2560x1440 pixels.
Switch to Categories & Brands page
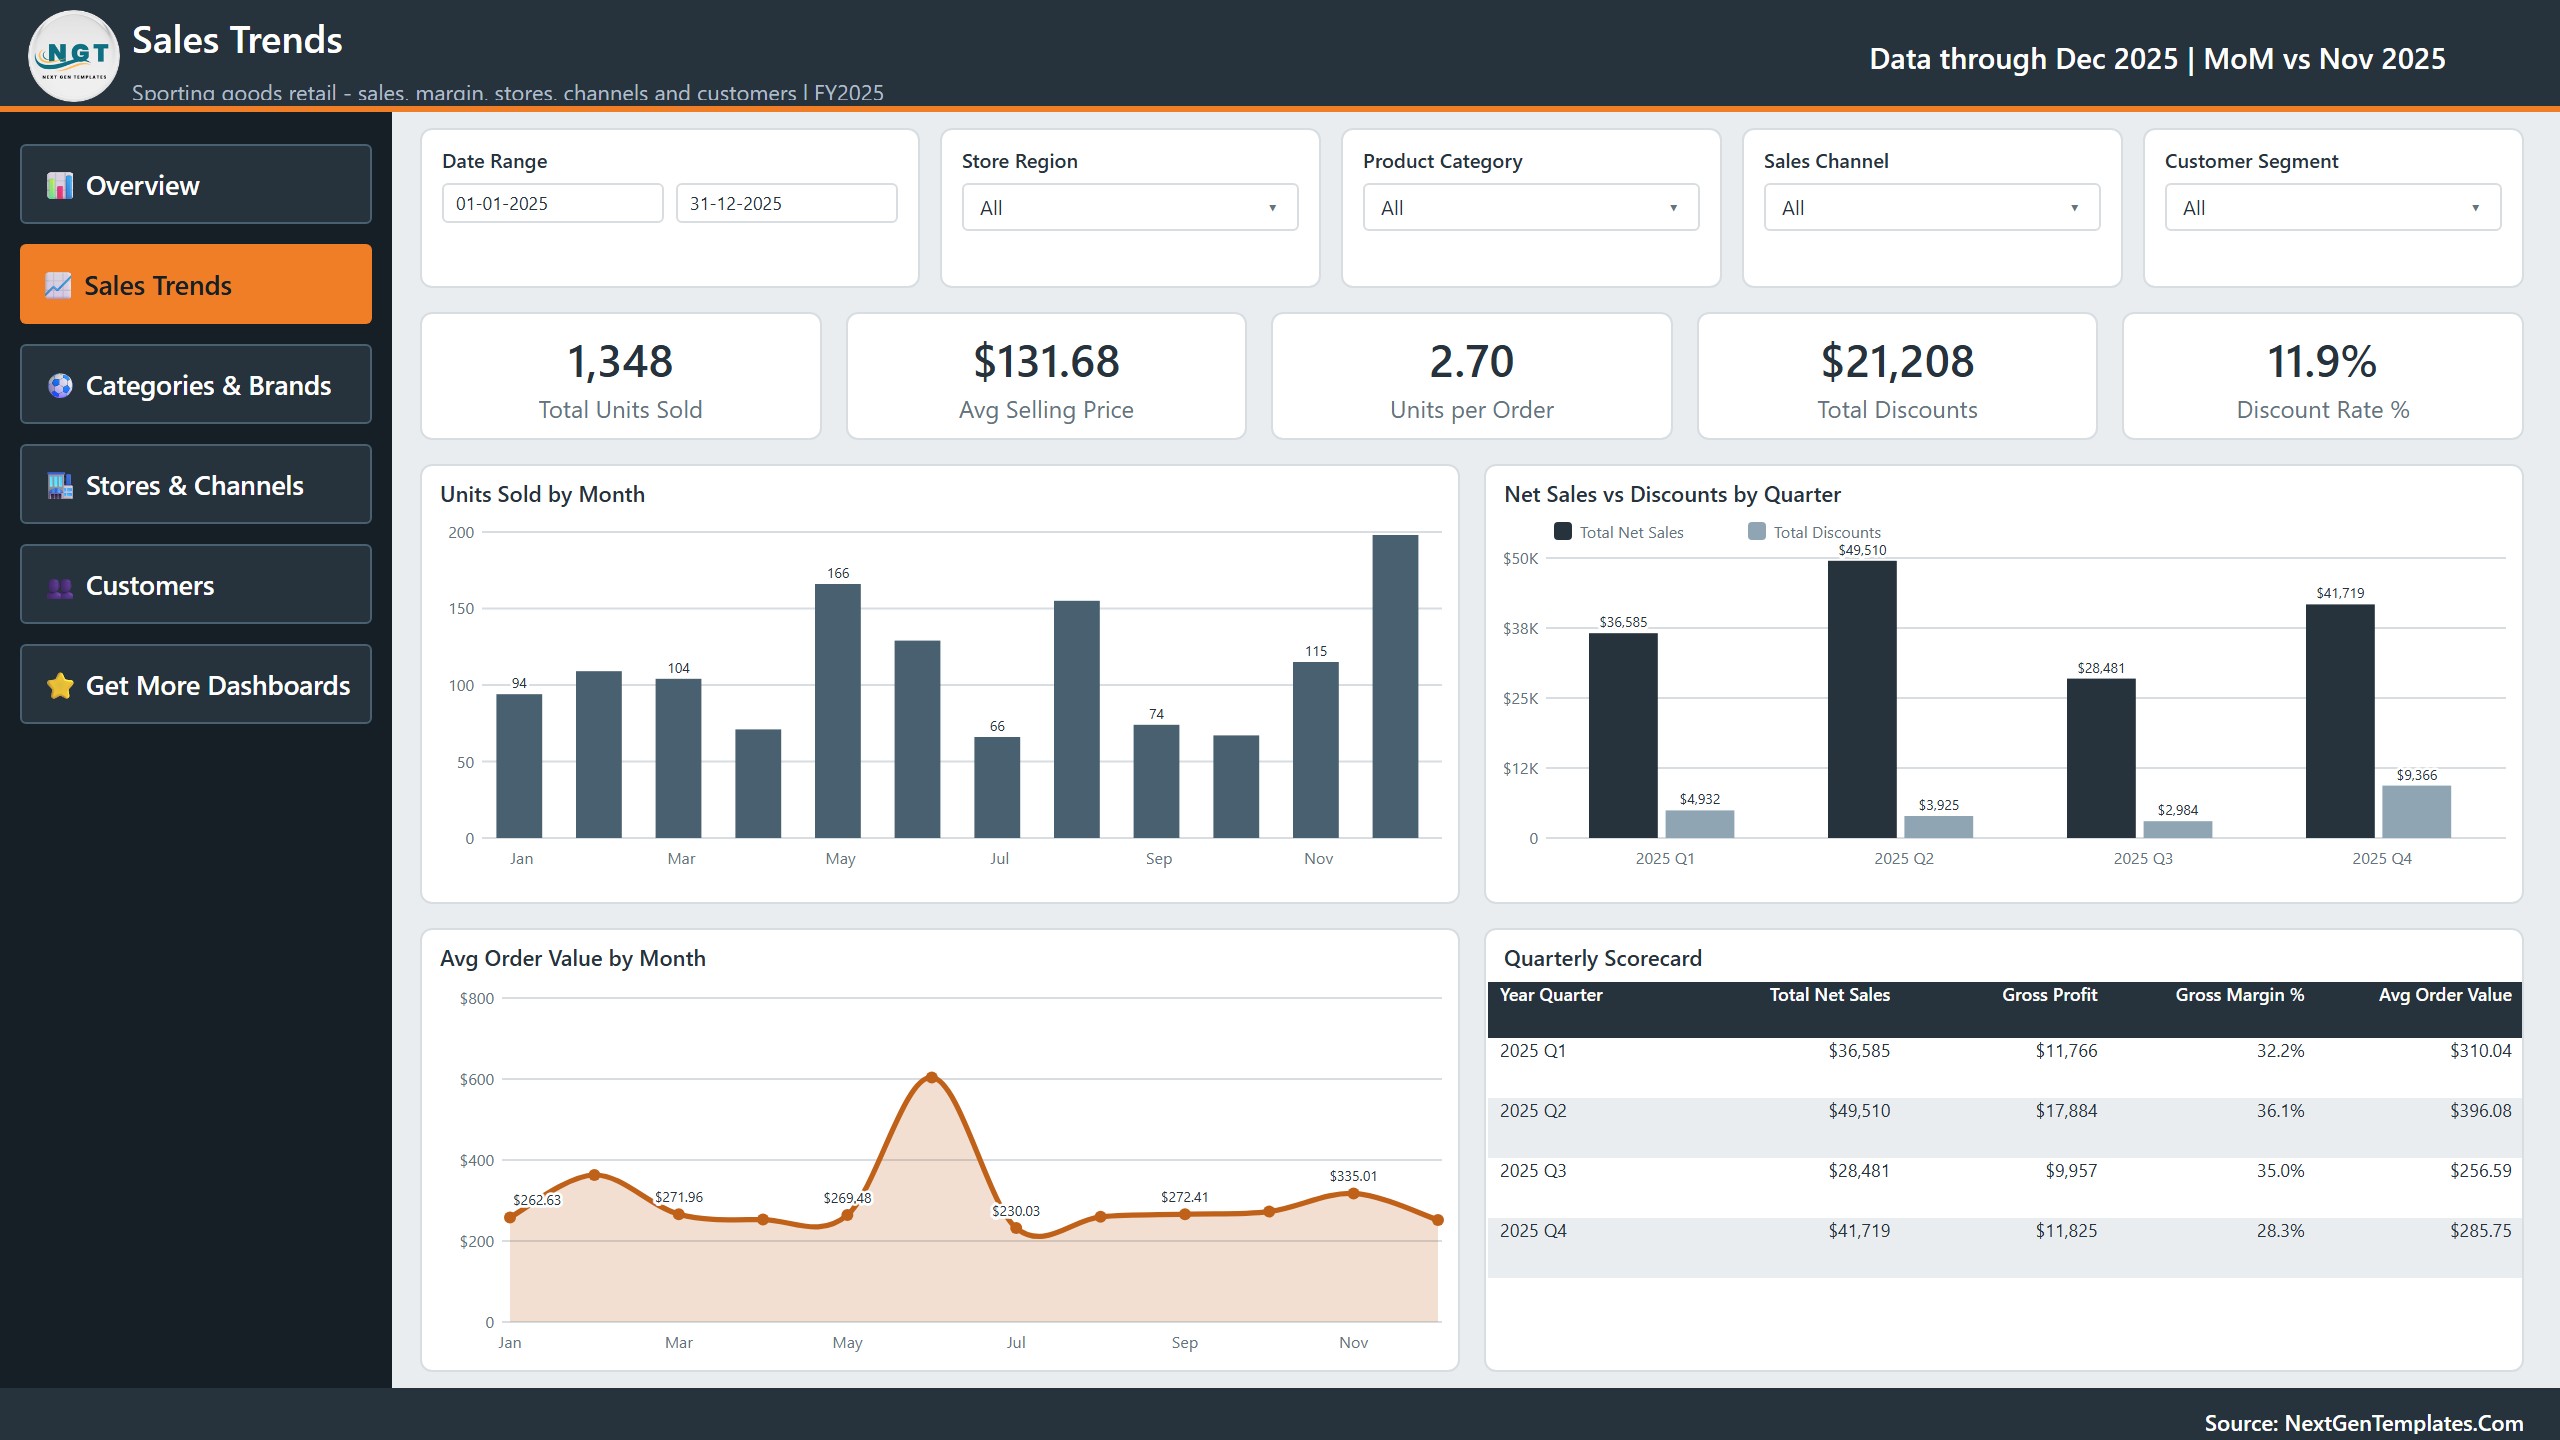(196, 384)
